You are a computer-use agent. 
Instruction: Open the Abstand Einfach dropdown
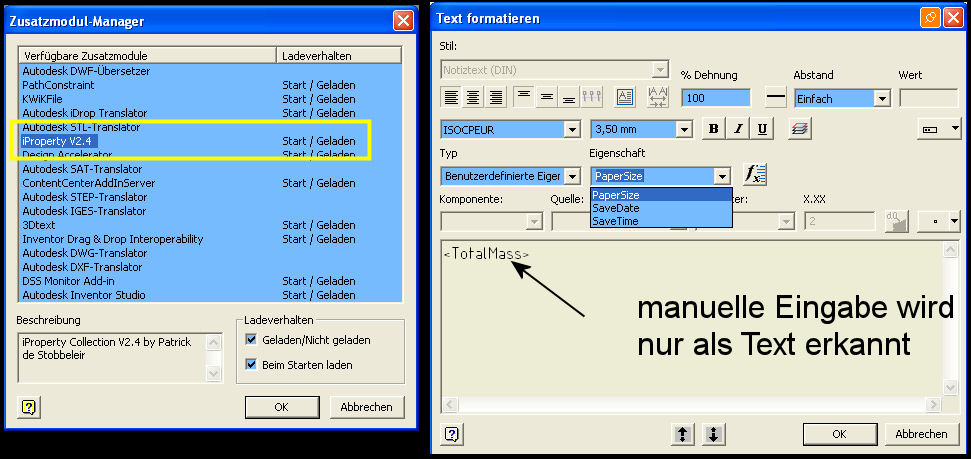(882, 98)
